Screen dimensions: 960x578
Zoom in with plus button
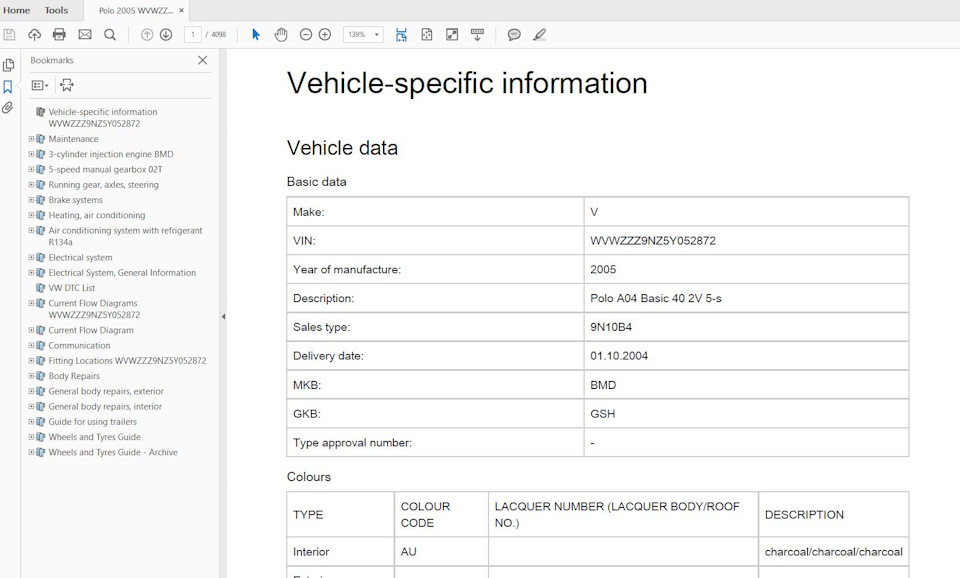[325, 35]
